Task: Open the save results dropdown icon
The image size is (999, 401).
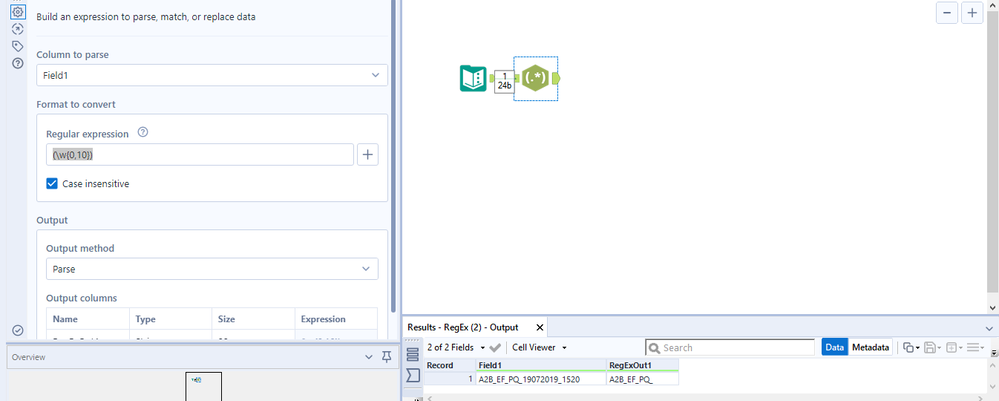Action: pos(931,347)
